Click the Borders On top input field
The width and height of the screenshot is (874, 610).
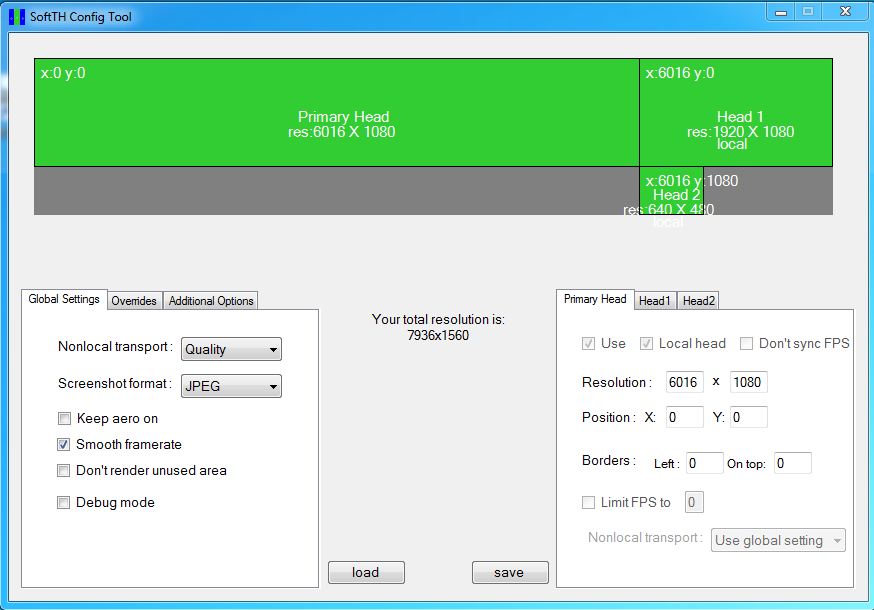[x=793, y=463]
